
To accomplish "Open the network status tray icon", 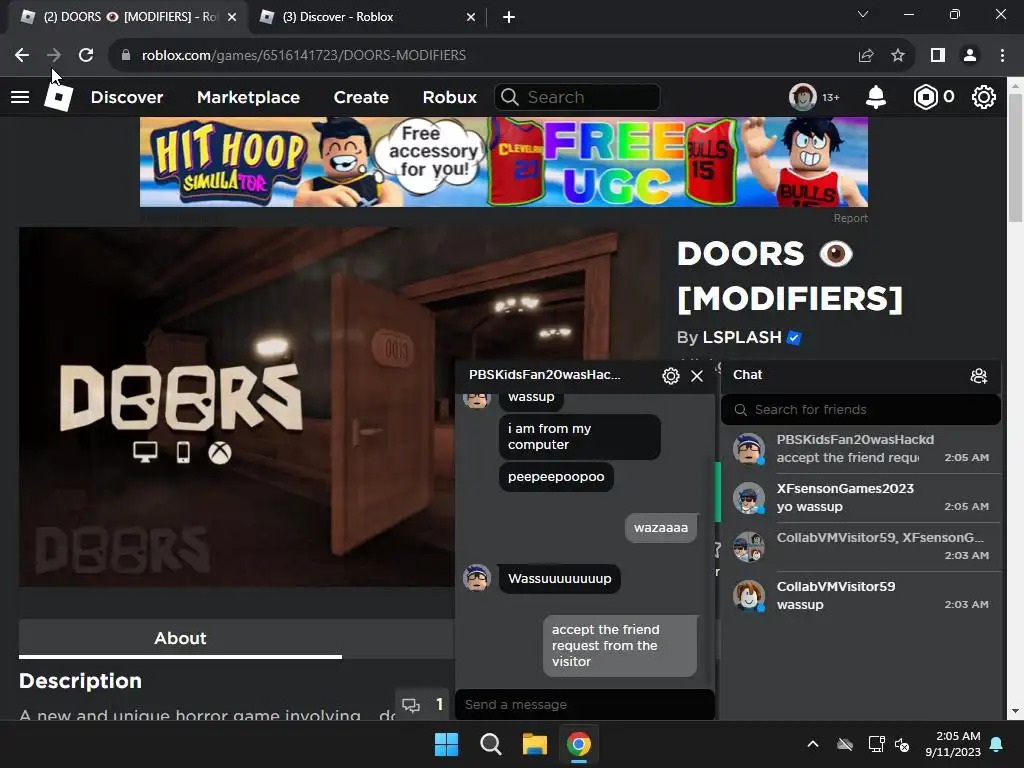I will [876, 744].
